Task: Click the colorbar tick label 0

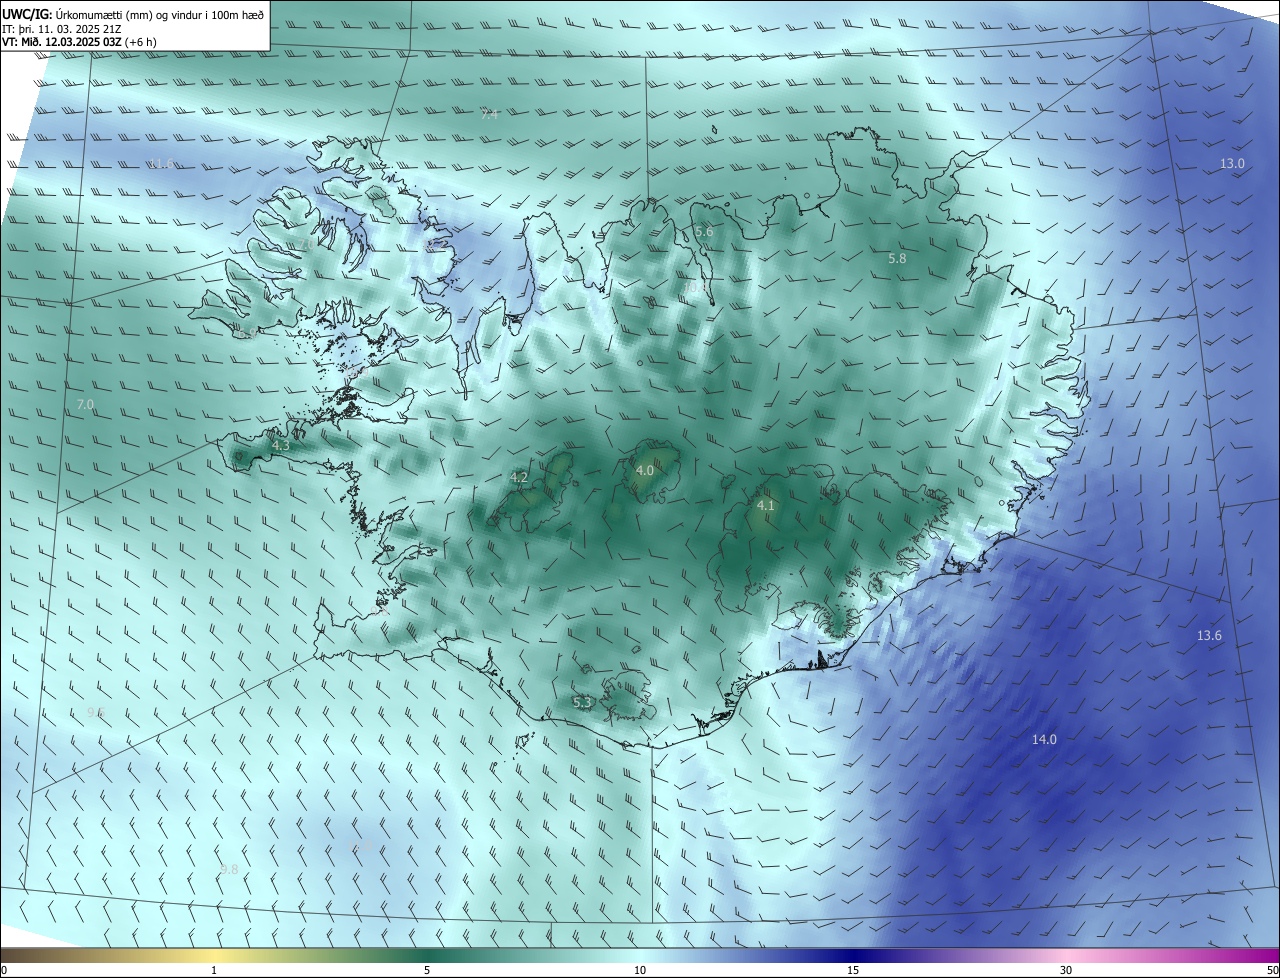Action: click(4, 970)
